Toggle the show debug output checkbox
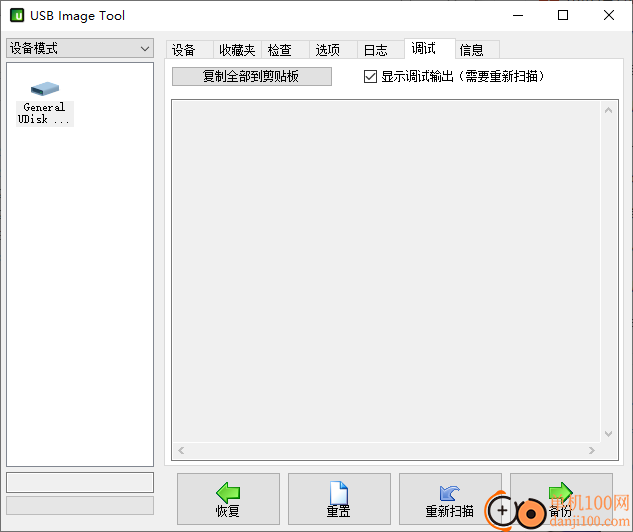The height and width of the screenshot is (532, 633). 370,76
